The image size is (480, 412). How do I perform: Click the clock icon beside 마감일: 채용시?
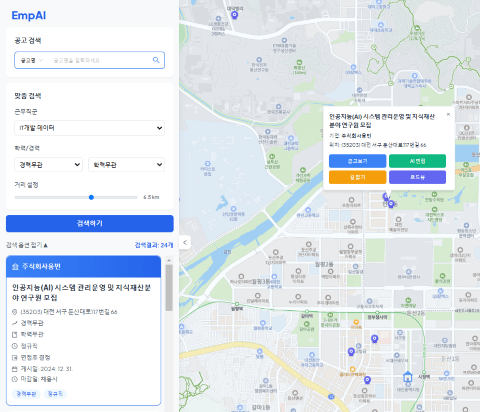pos(14,379)
